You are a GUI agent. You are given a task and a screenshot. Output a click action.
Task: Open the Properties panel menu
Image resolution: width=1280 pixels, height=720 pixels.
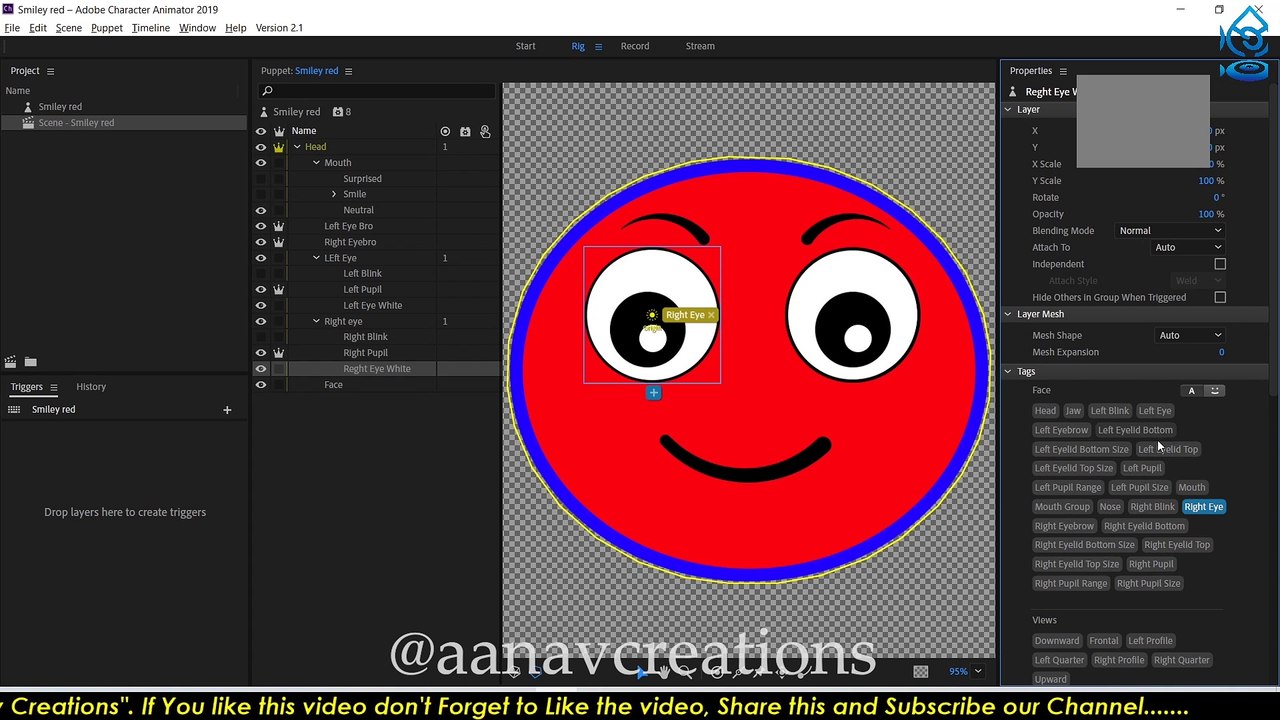(1063, 71)
